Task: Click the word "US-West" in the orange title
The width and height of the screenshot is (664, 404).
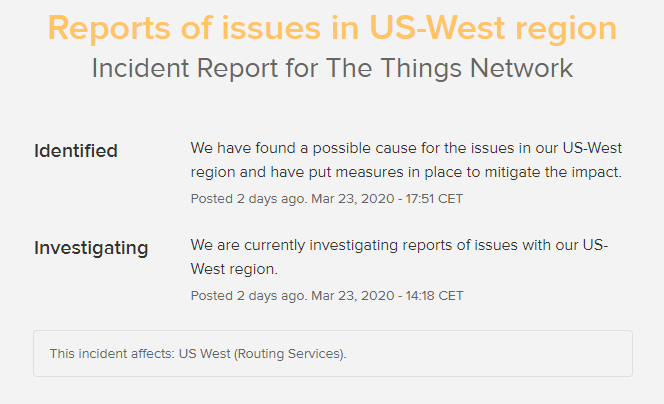Action: [437, 28]
